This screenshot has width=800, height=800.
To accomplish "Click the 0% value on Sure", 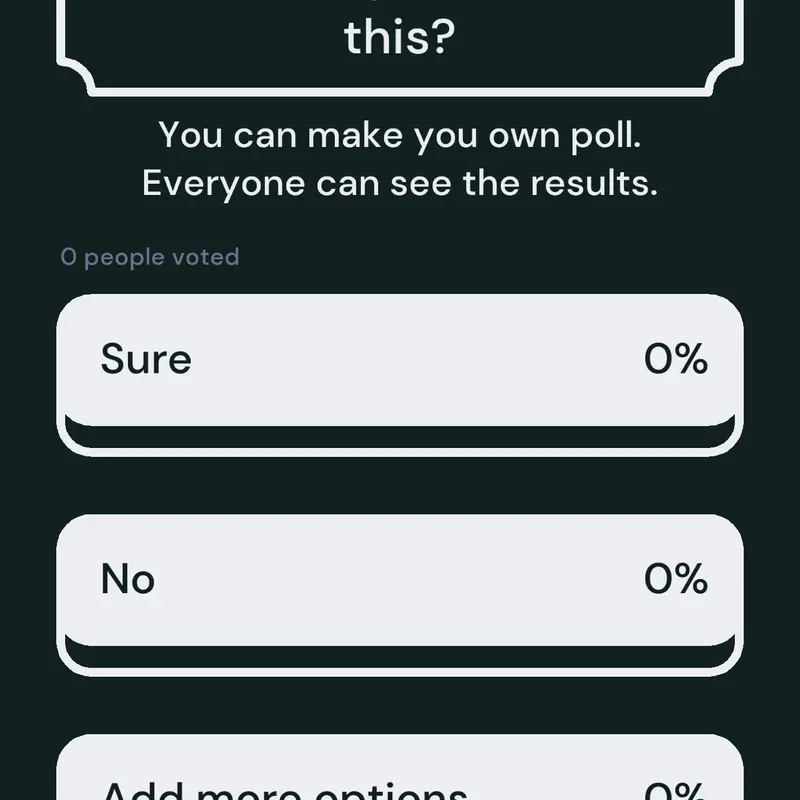I will (x=676, y=359).
